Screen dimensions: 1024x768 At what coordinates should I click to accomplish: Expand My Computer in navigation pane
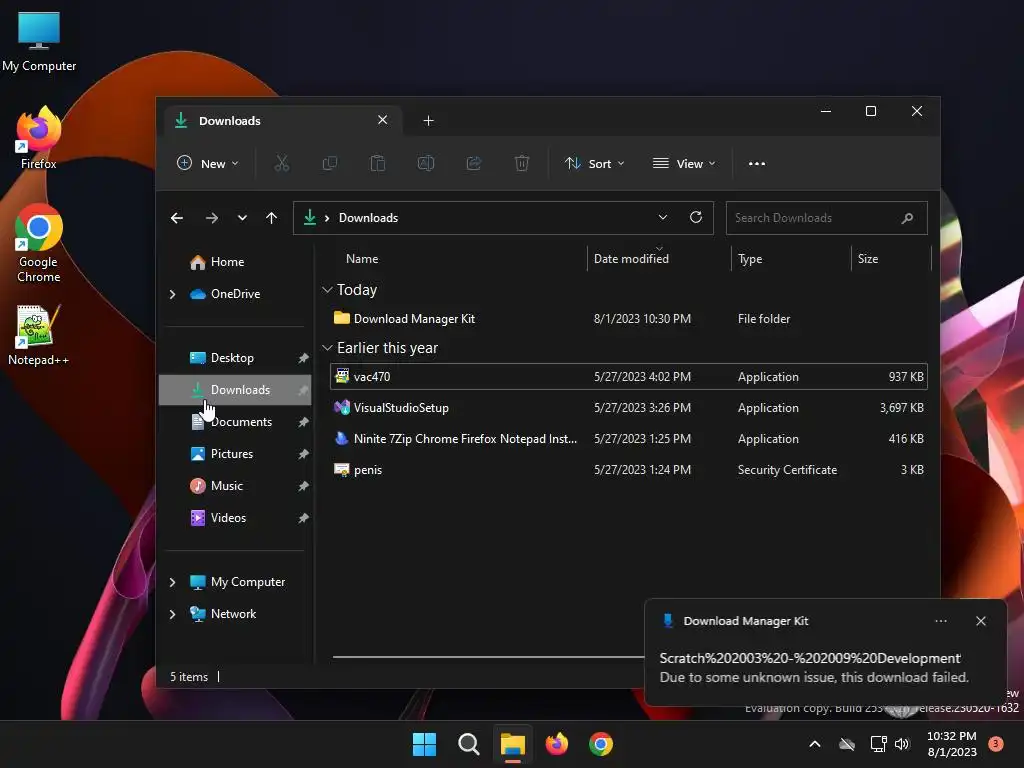click(172, 582)
